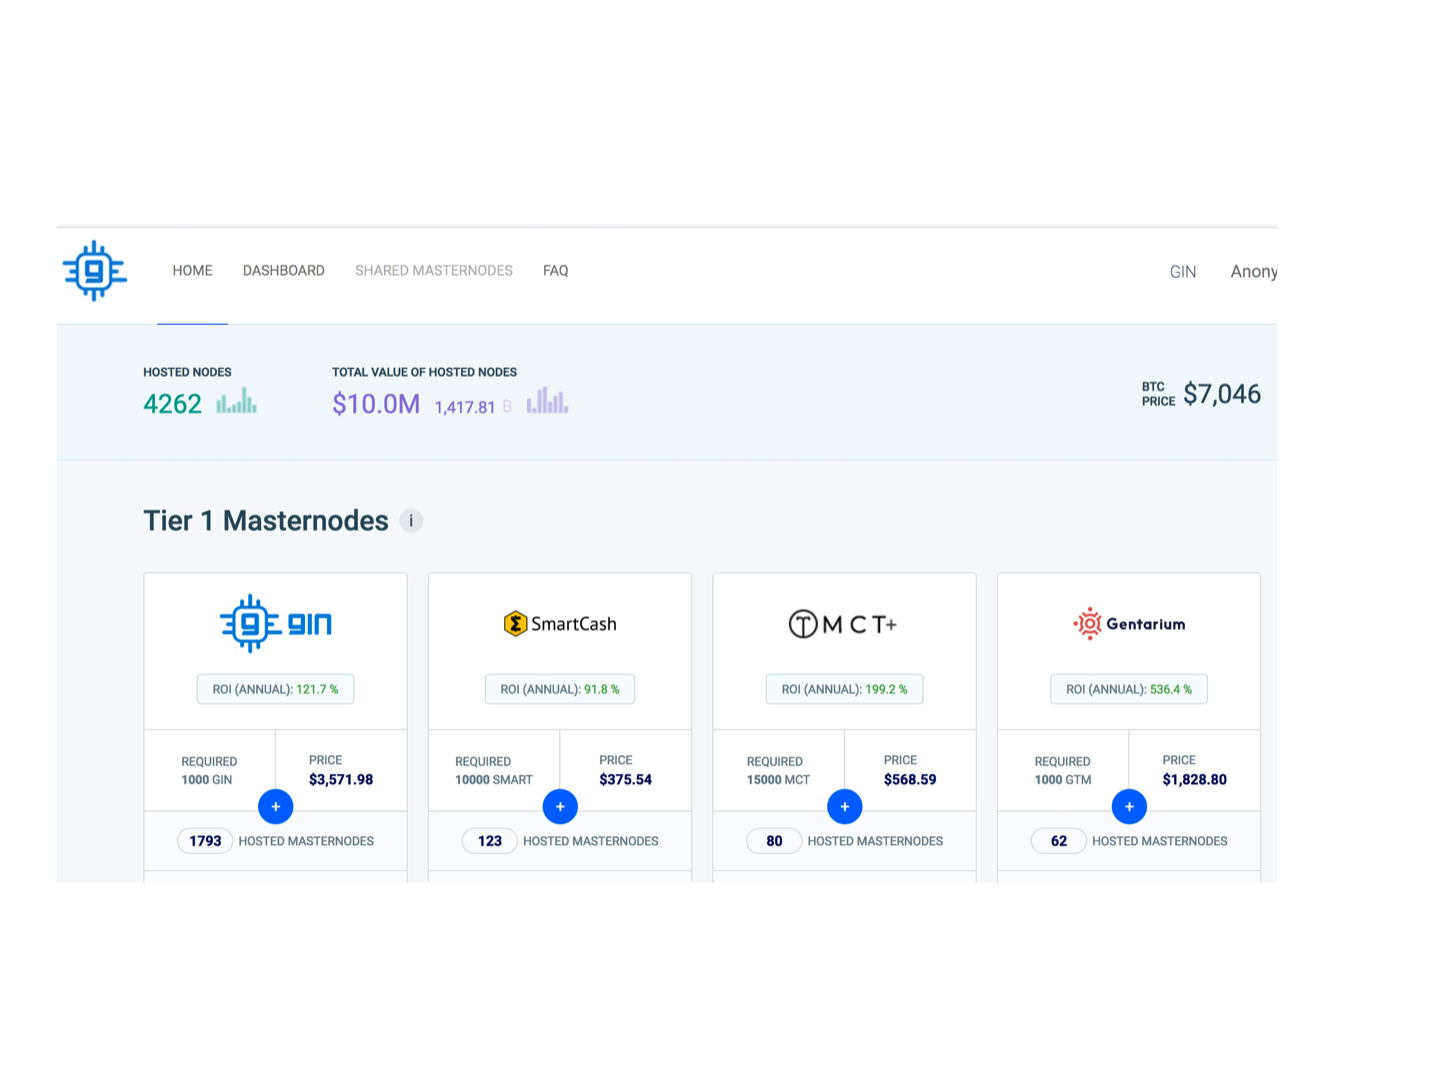The height and width of the screenshot is (1088, 1451).
Task: Click the 62 hosted masternodes count
Action: [x=1059, y=841]
